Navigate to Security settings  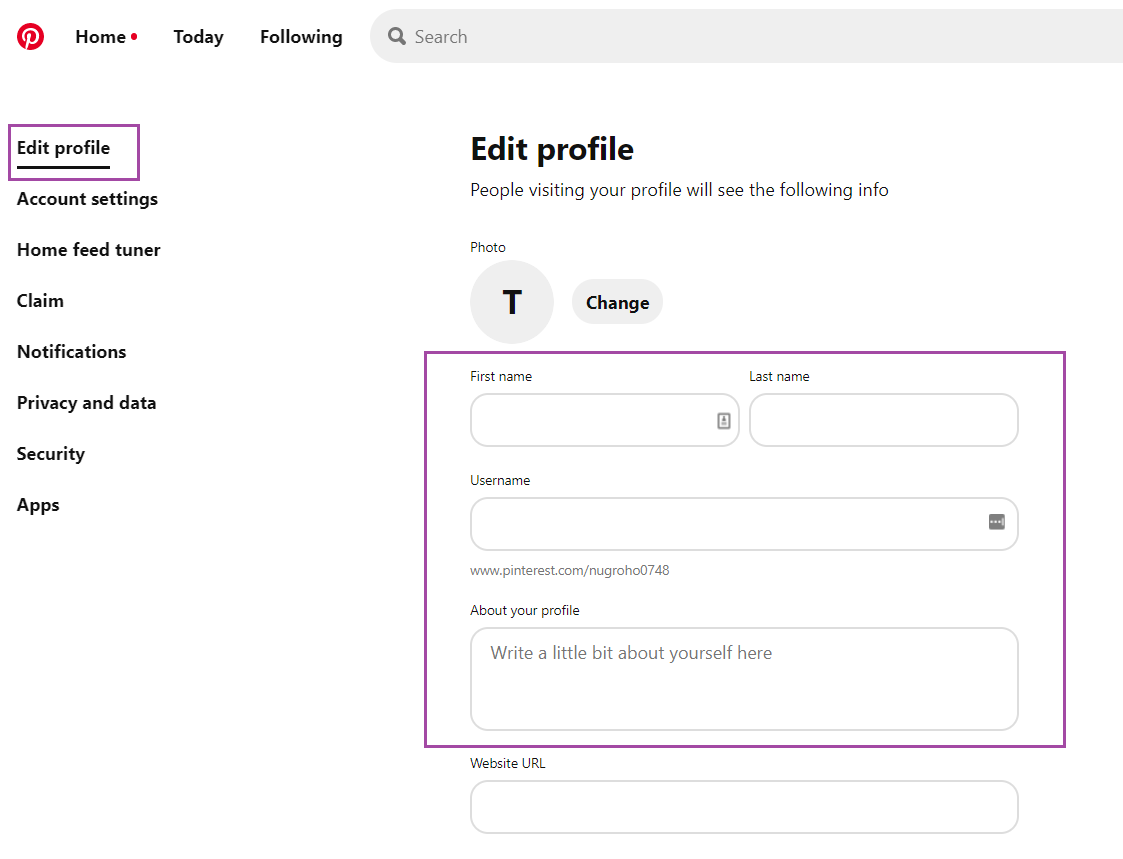tap(50, 454)
